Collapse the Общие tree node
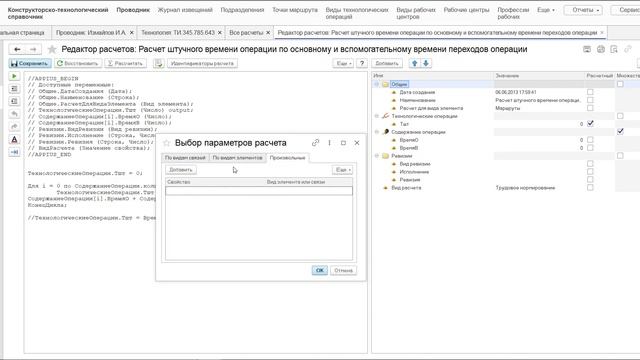Viewport: 640px width, 360px height. 377,84
